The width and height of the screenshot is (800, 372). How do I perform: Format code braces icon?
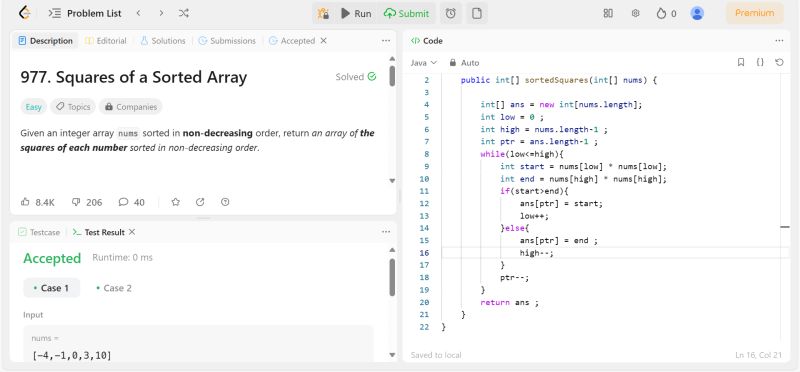coord(760,62)
